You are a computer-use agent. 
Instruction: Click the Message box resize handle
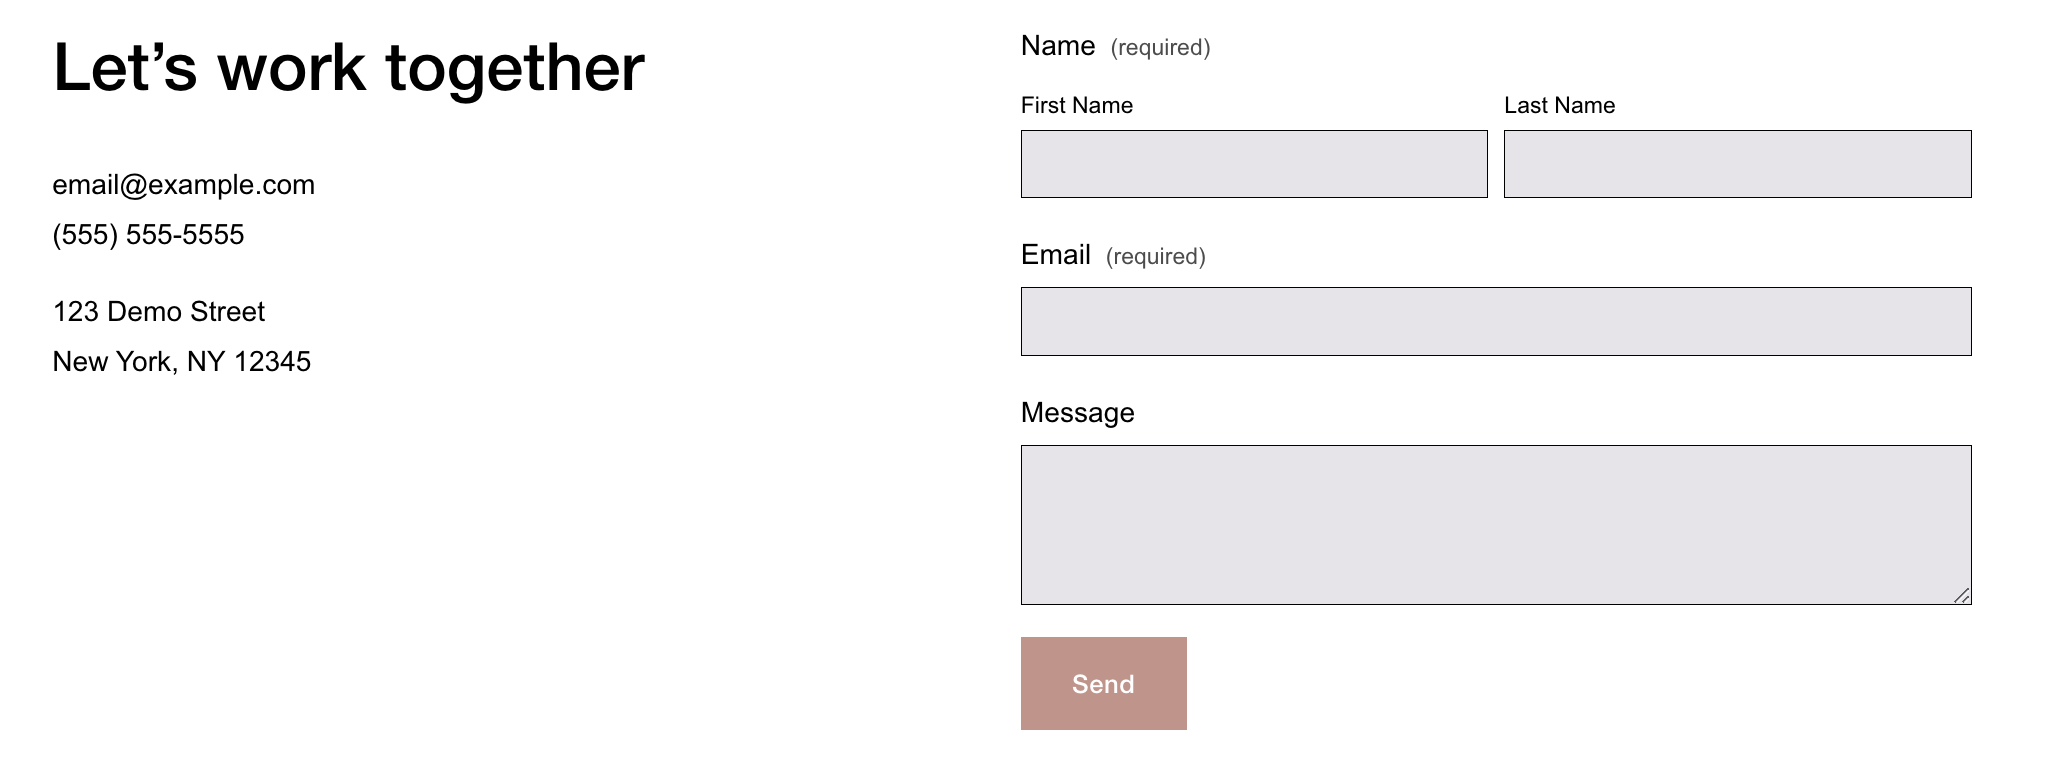1961,595
